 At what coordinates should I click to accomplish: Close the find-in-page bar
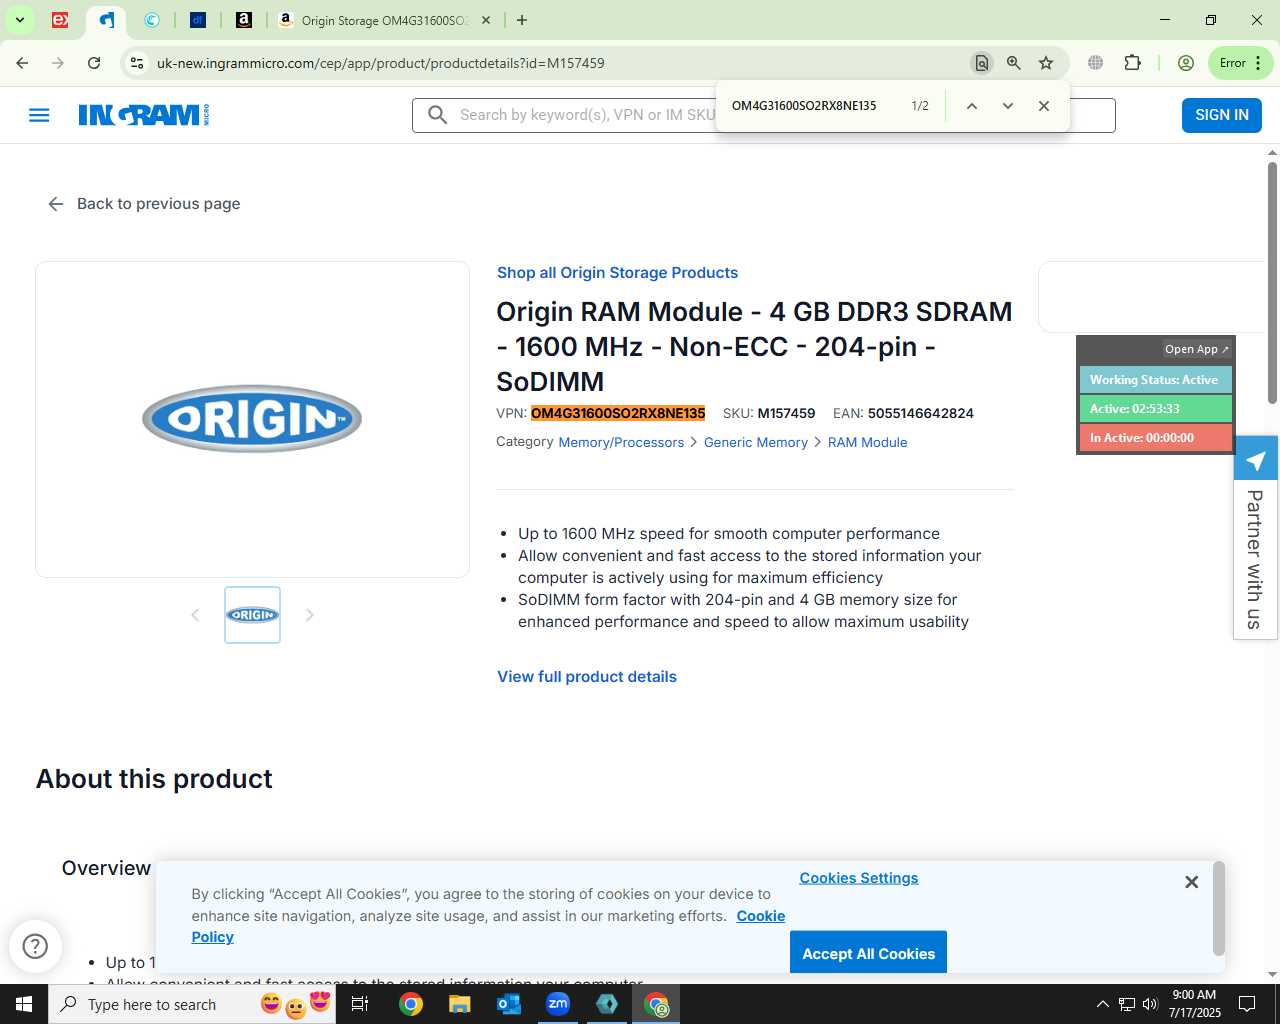pyautogui.click(x=1044, y=106)
